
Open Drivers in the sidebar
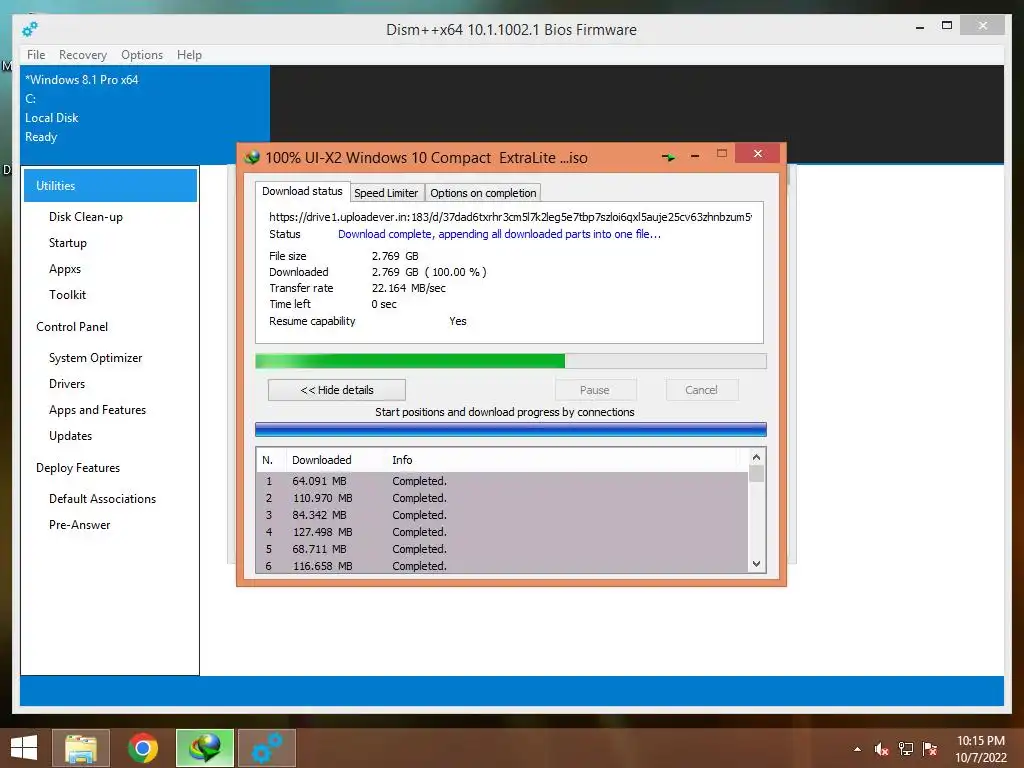point(67,384)
